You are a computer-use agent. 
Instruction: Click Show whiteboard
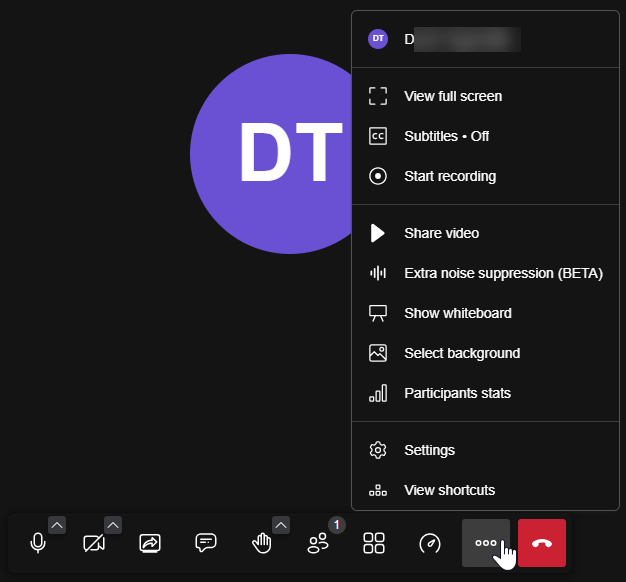[x=457, y=313]
